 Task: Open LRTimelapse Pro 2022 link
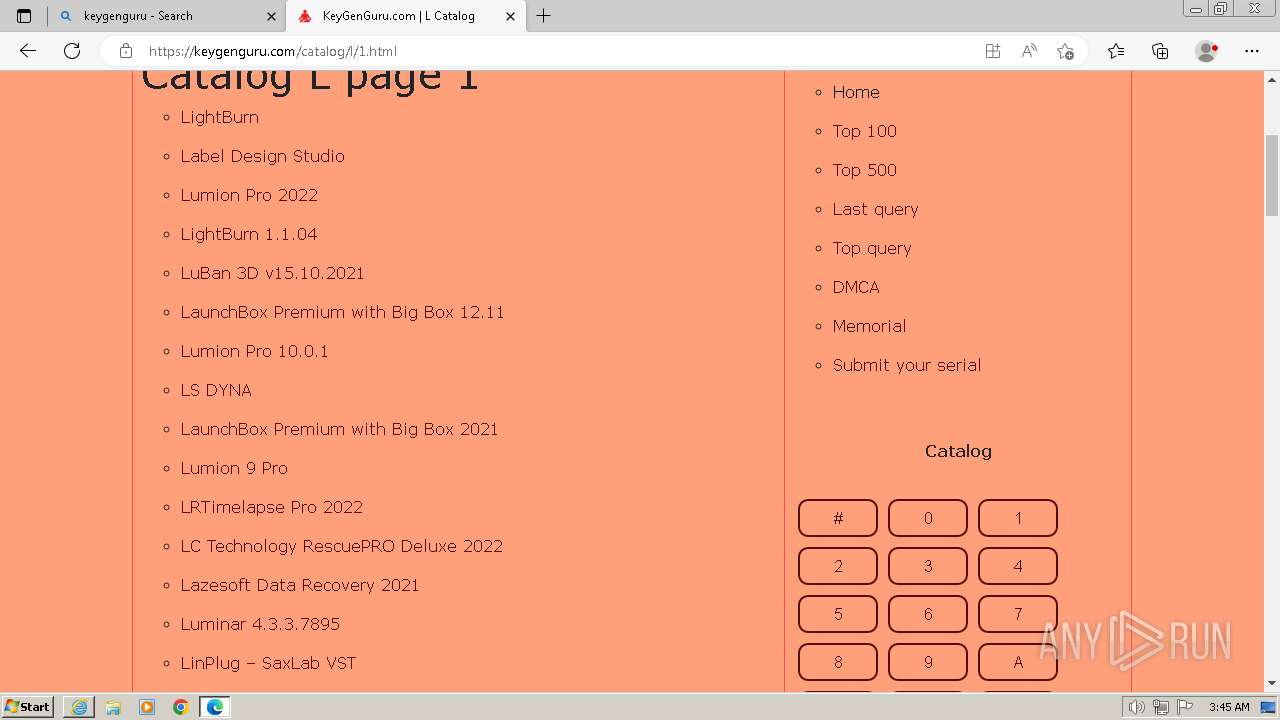coord(271,507)
